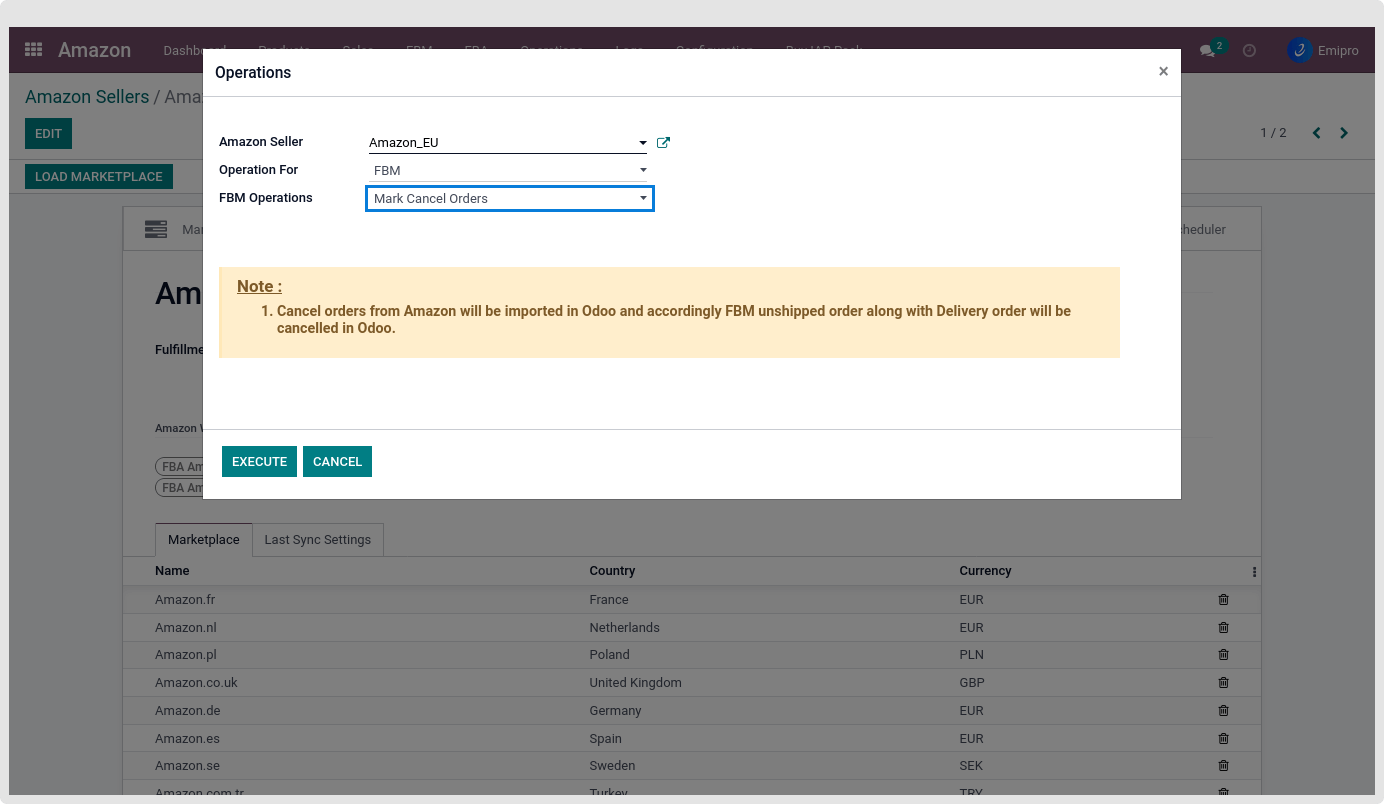Delete the Amazon.co.uk marketplace row

pyautogui.click(x=1223, y=683)
